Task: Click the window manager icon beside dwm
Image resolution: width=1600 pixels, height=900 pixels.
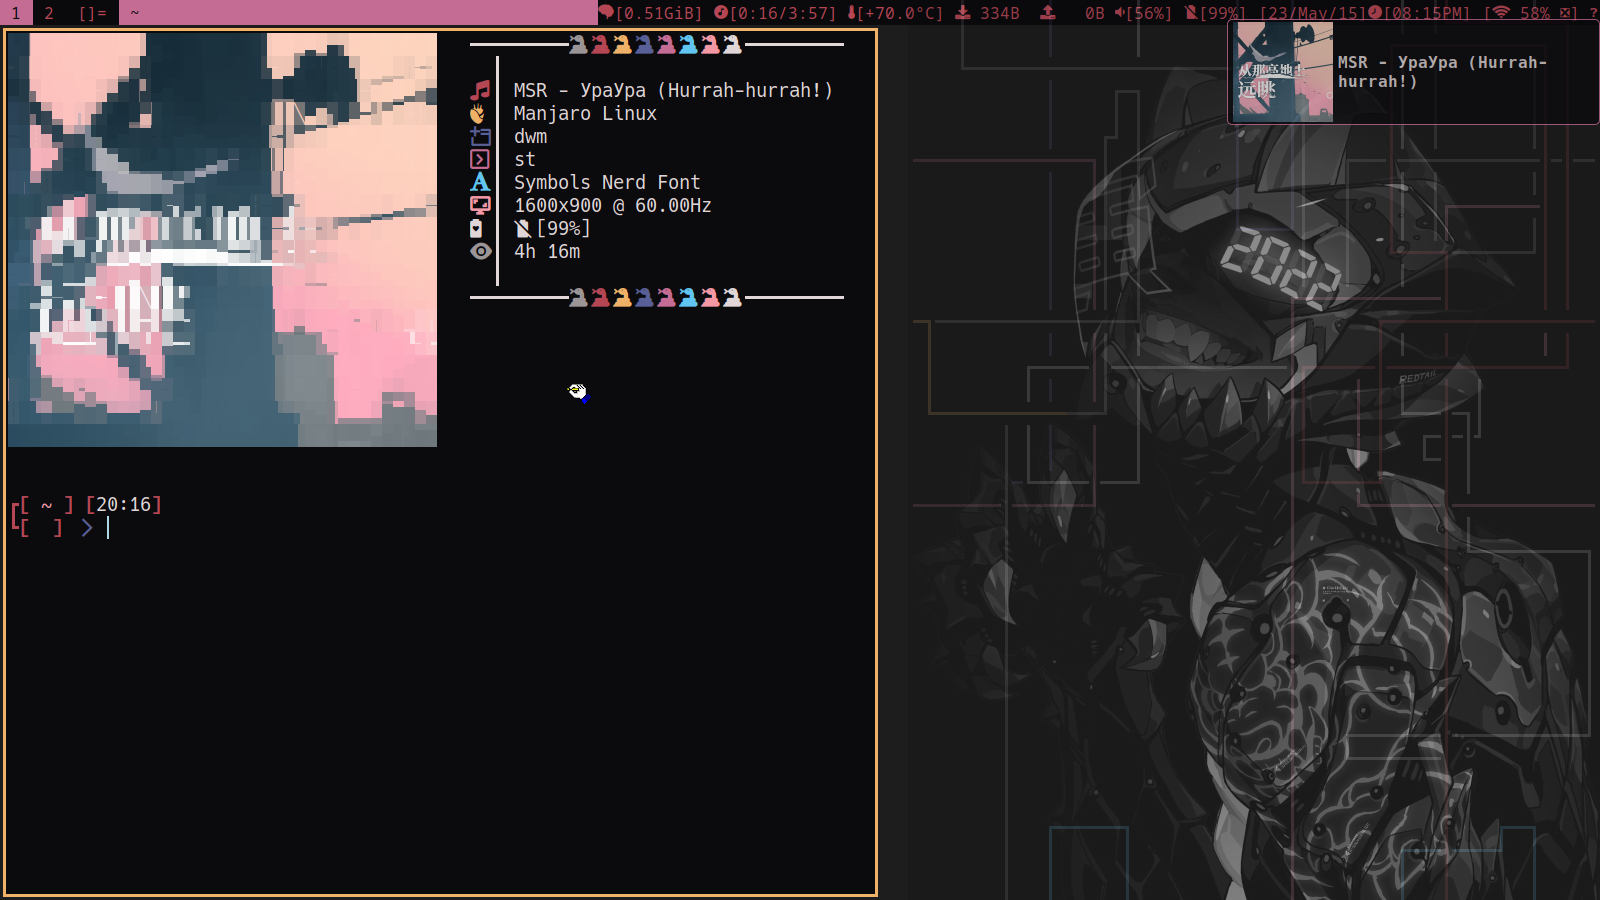Action: [x=480, y=136]
